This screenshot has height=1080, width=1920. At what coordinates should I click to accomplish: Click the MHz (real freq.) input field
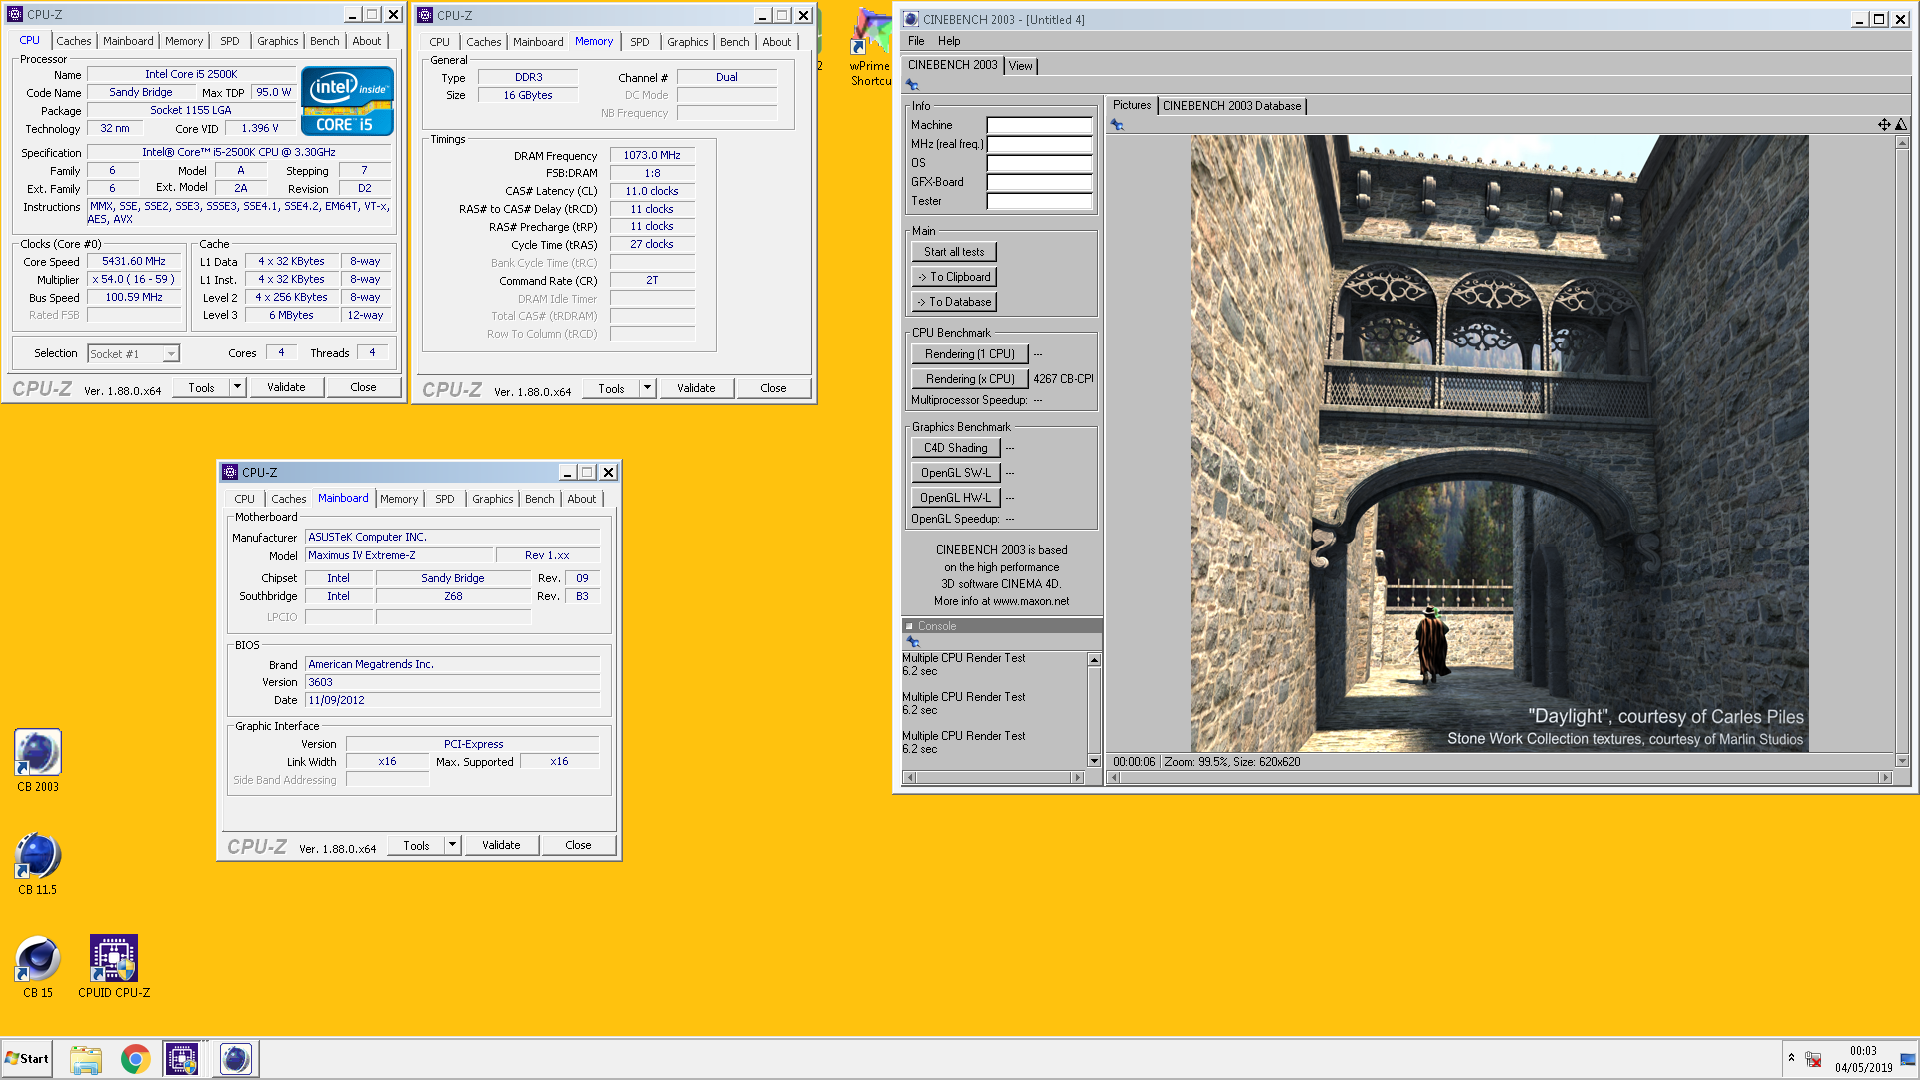(1039, 145)
